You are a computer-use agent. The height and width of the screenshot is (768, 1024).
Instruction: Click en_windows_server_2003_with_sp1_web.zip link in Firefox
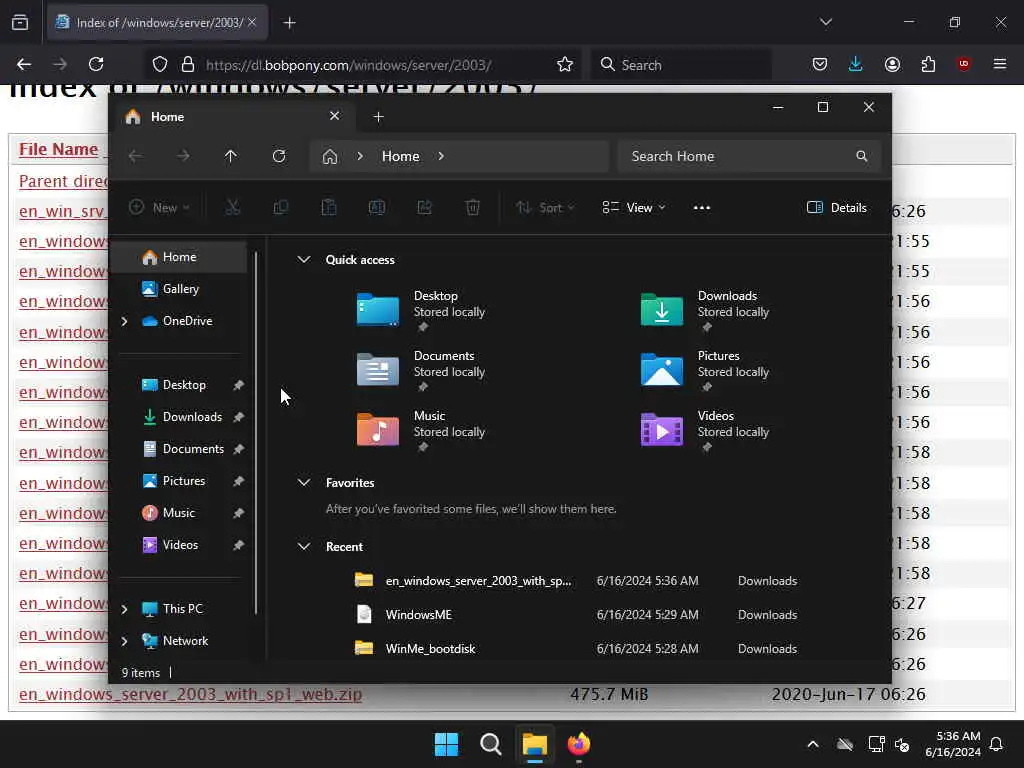190,694
